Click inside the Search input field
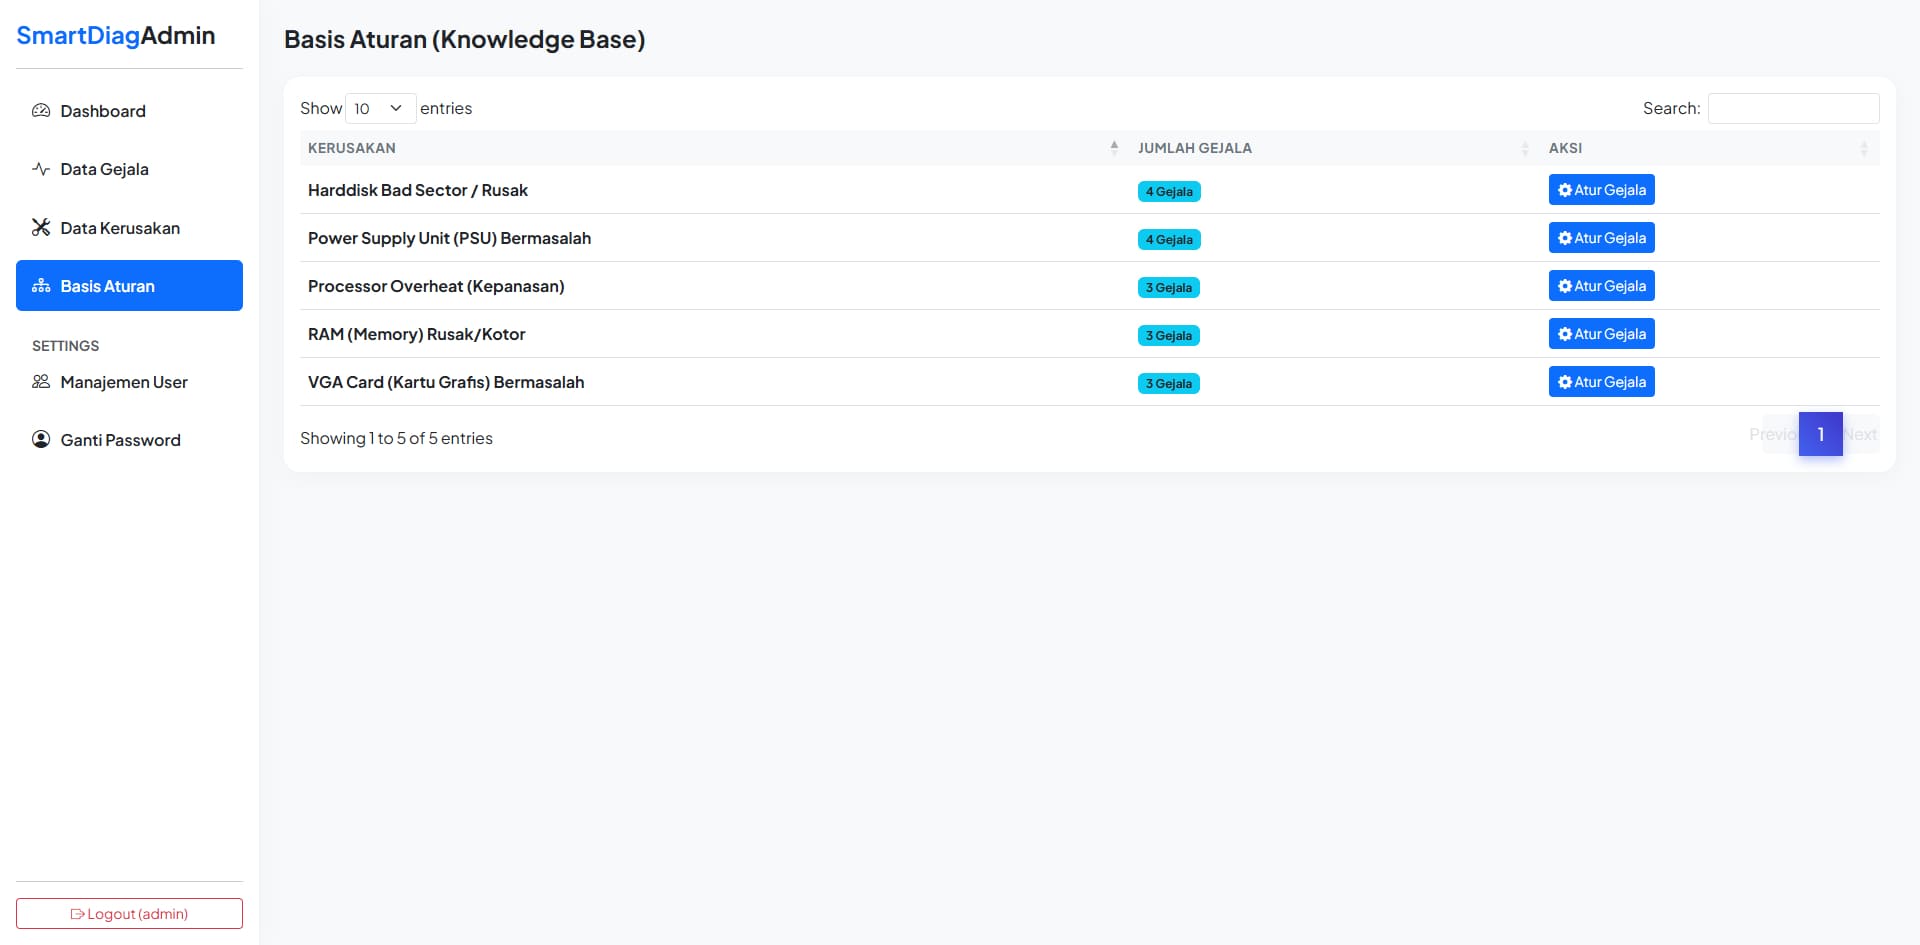The width and height of the screenshot is (1920, 945). click(x=1793, y=108)
